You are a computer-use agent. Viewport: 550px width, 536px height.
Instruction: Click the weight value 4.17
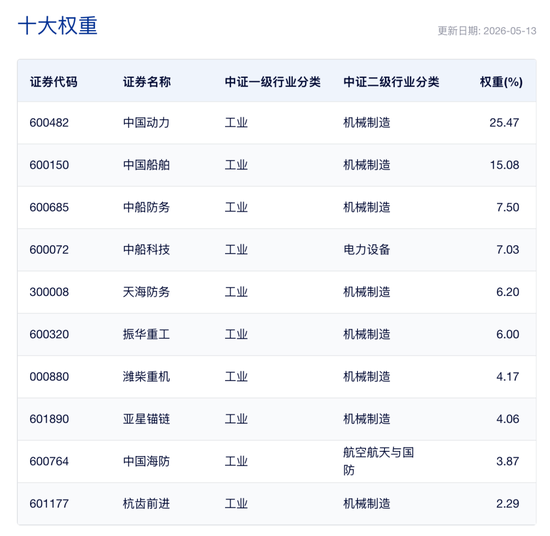click(508, 377)
